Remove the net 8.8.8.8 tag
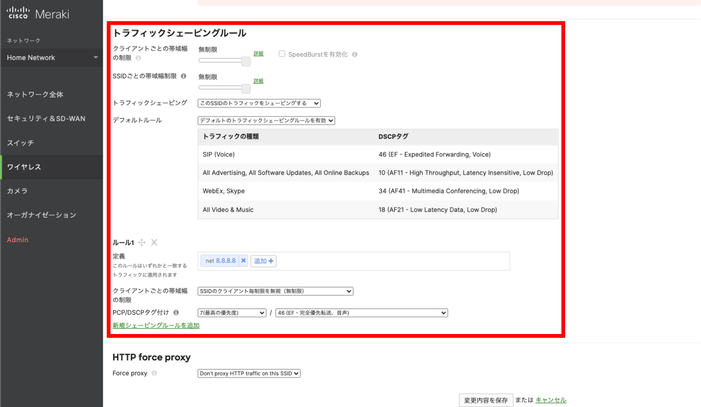701x407 pixels. pos(243,261)
